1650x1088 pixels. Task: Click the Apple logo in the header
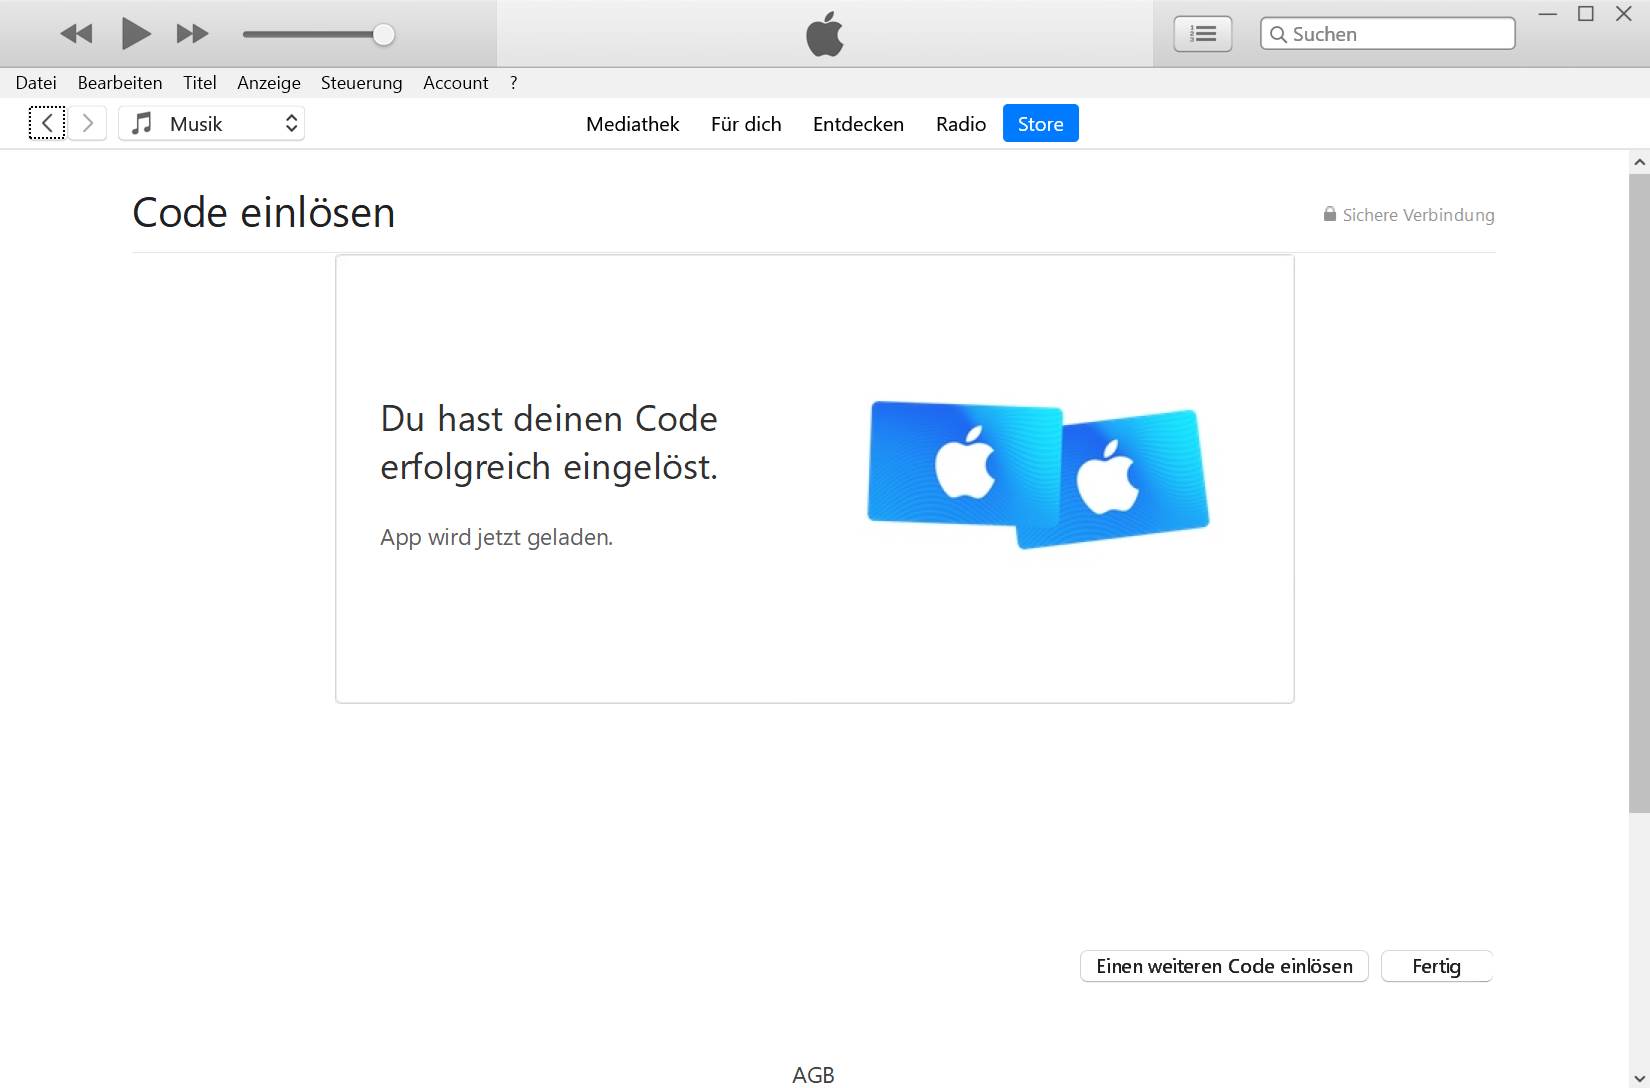coord(825,34)
